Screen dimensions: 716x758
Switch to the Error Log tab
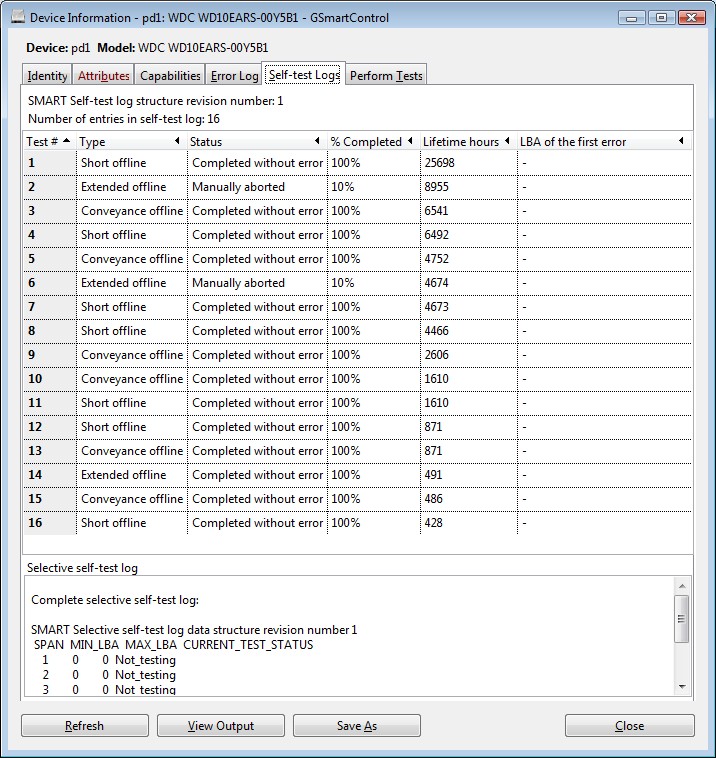(x=234, y=75)
